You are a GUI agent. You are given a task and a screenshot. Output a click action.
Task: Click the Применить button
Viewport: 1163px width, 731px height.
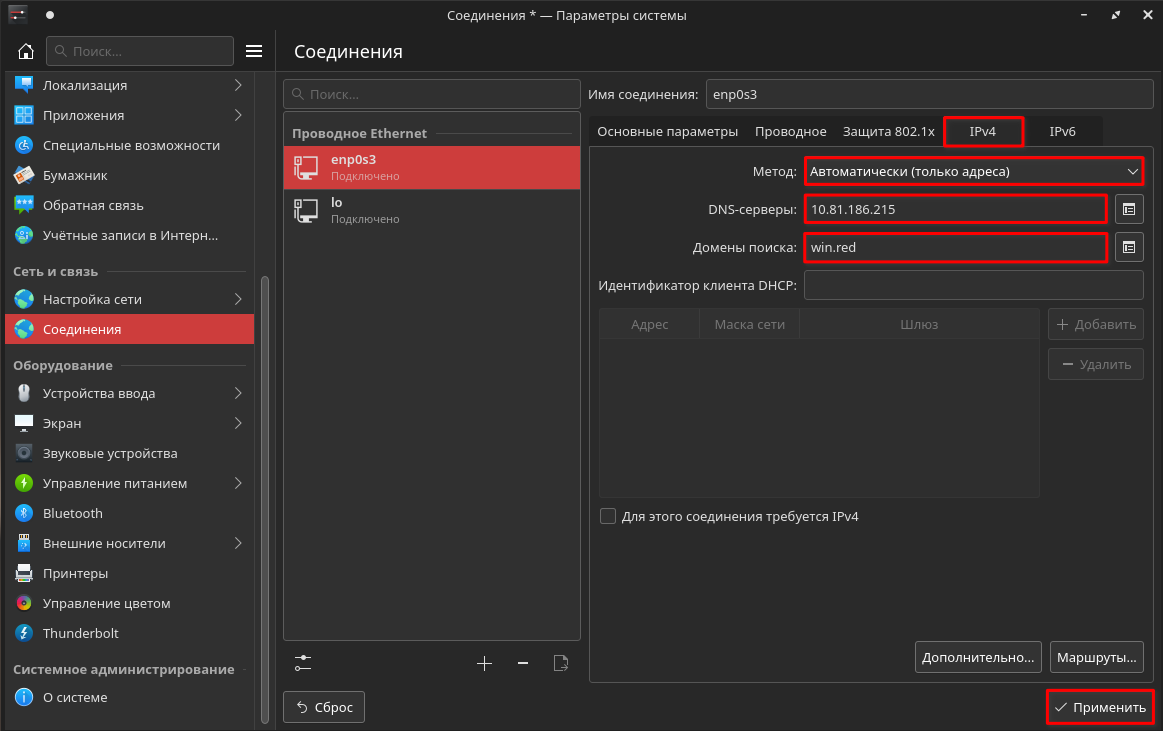click(1100, 707)
